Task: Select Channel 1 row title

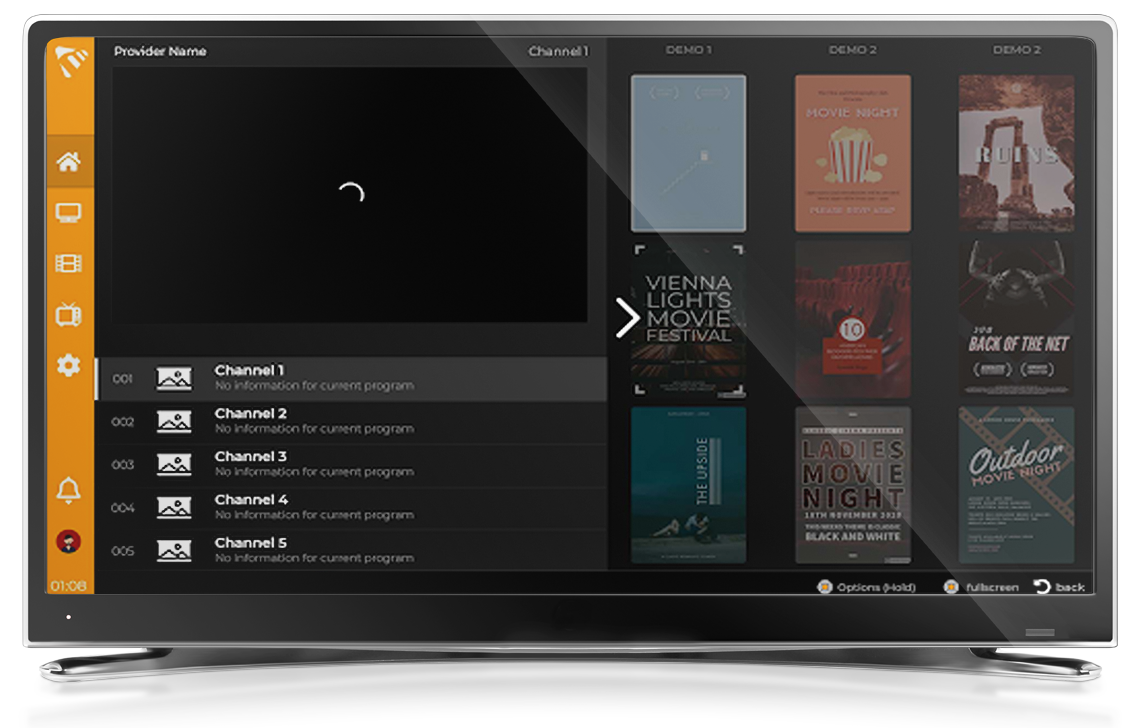Action: click(249, 370)
